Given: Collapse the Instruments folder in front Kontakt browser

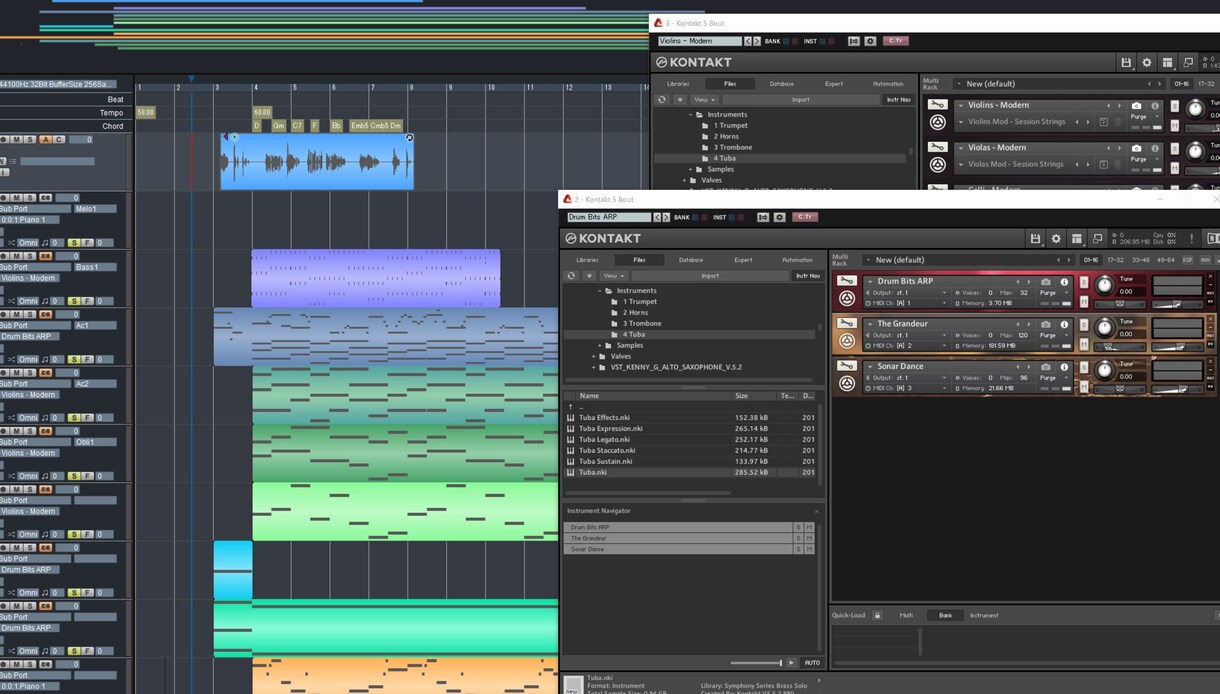Looking at the screenshot, I should pyautogui.click(x=601, y=291).
